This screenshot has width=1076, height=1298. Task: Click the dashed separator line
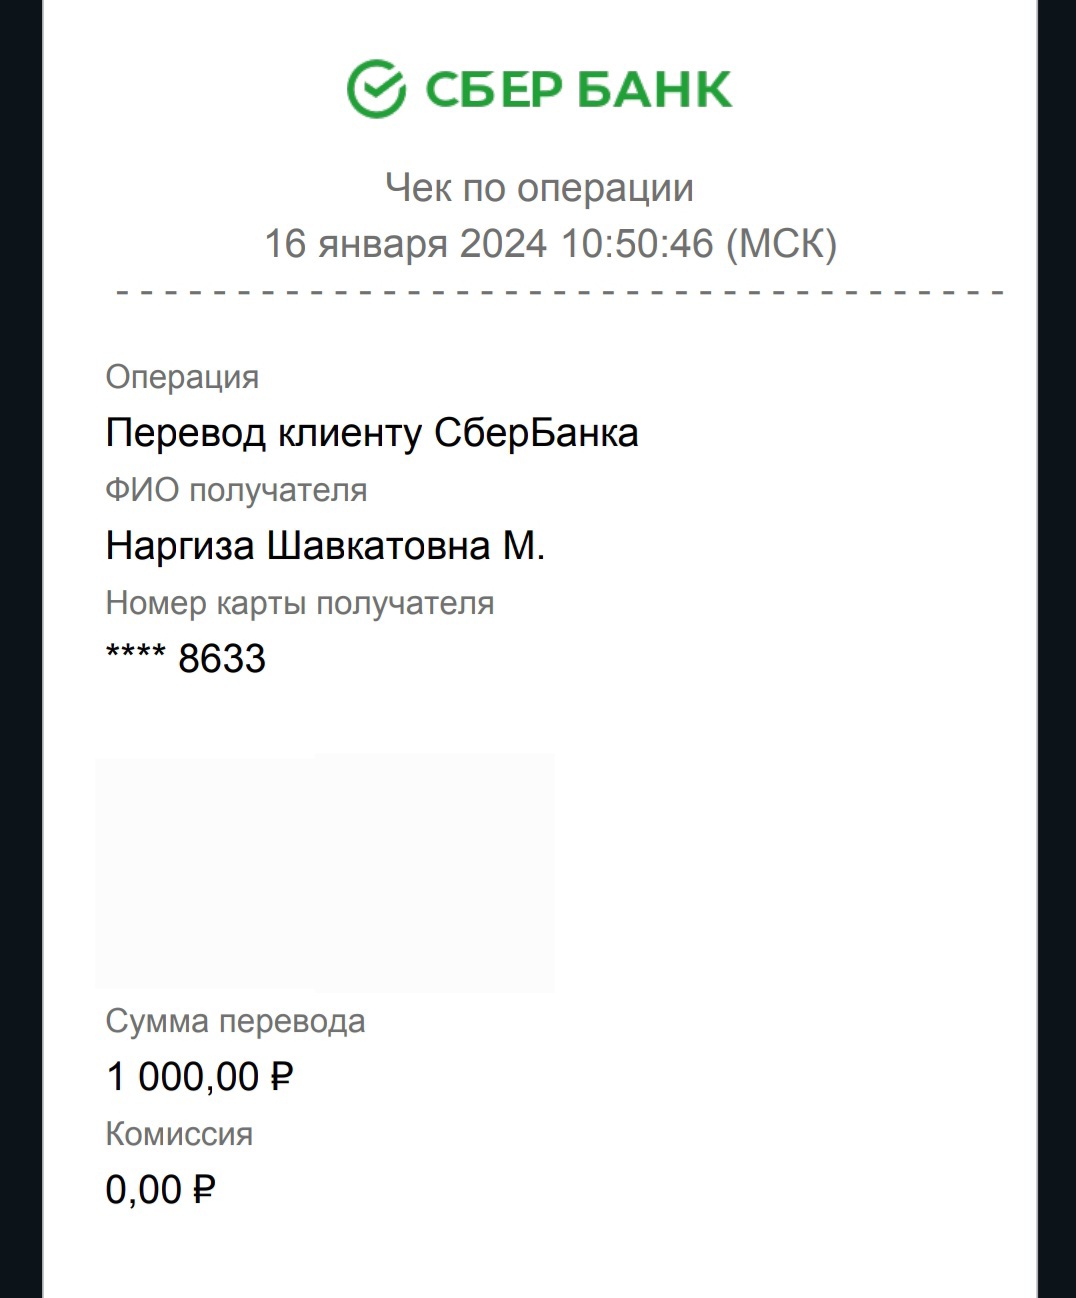[x=560, y=293]
